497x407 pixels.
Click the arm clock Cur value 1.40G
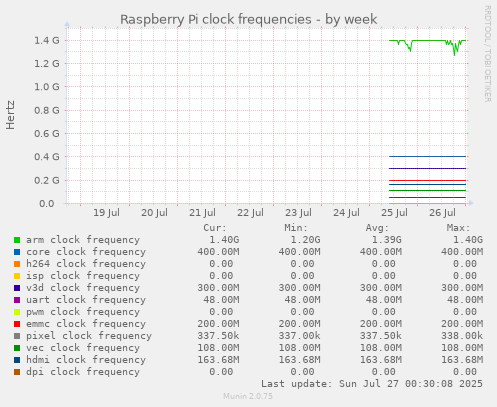click(224, 240)
